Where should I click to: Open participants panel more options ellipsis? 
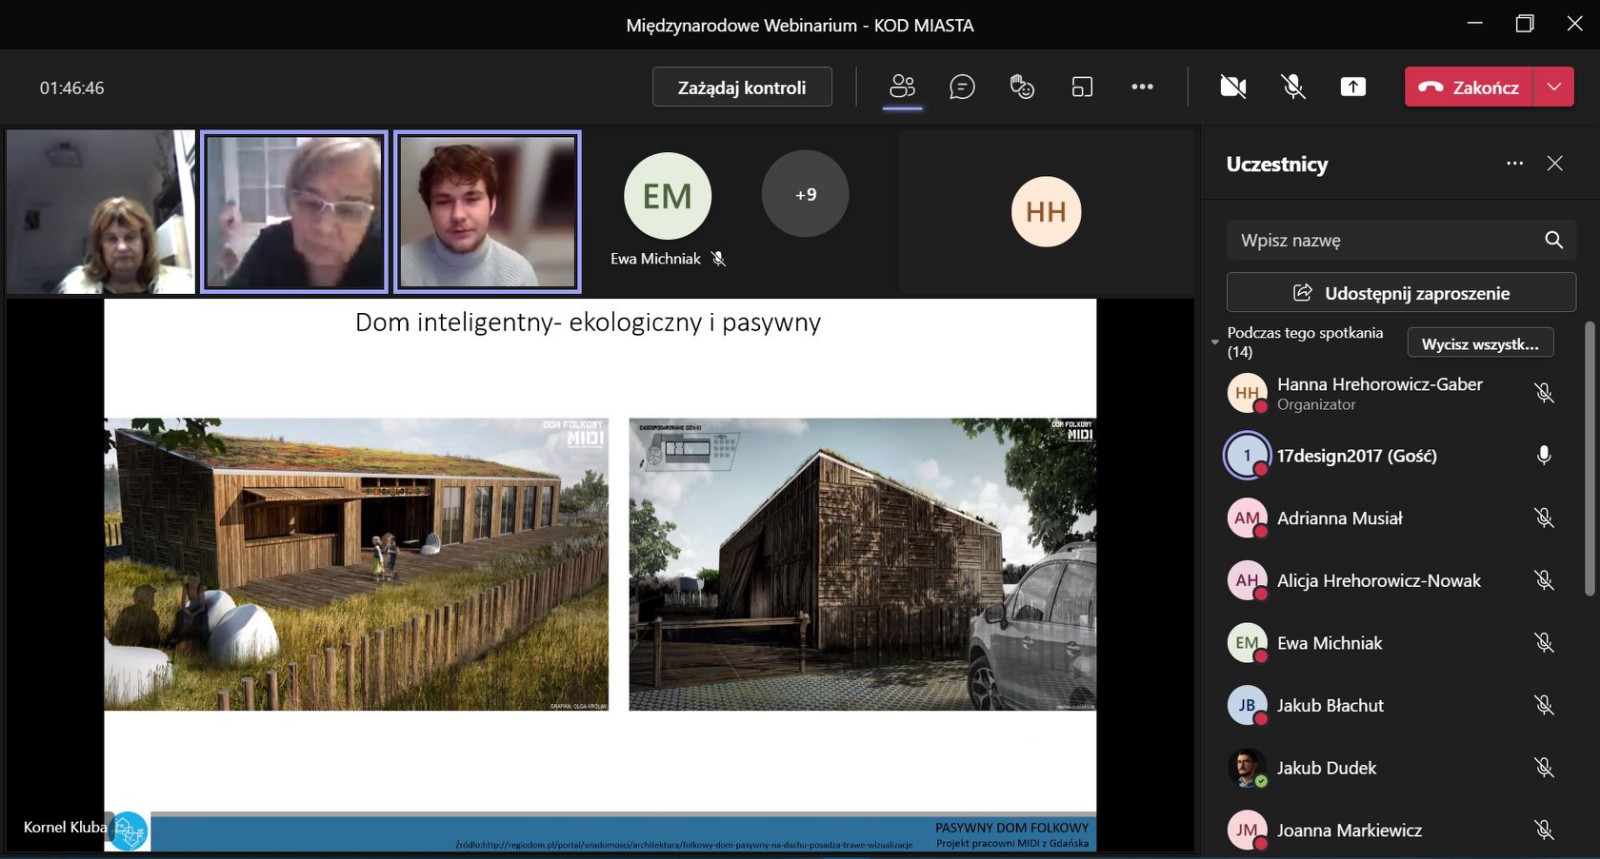click(x=1515, y=163)
